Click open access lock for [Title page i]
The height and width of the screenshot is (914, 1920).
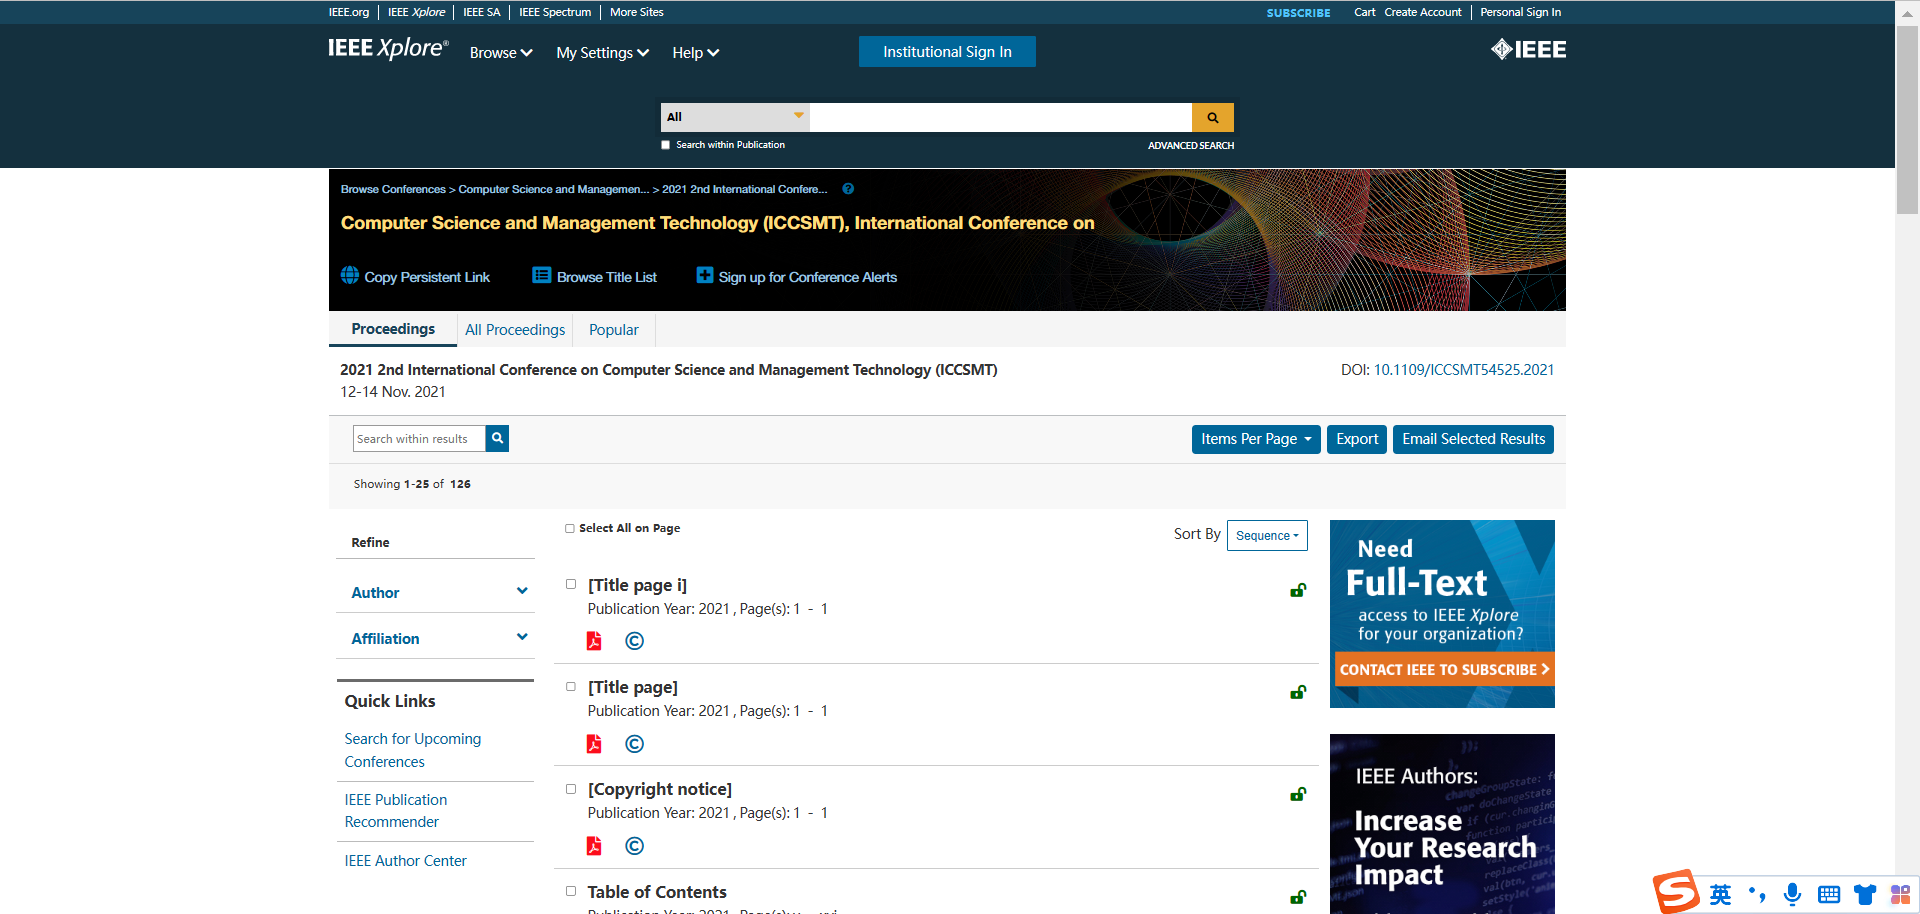click(x=1298, y=590)
